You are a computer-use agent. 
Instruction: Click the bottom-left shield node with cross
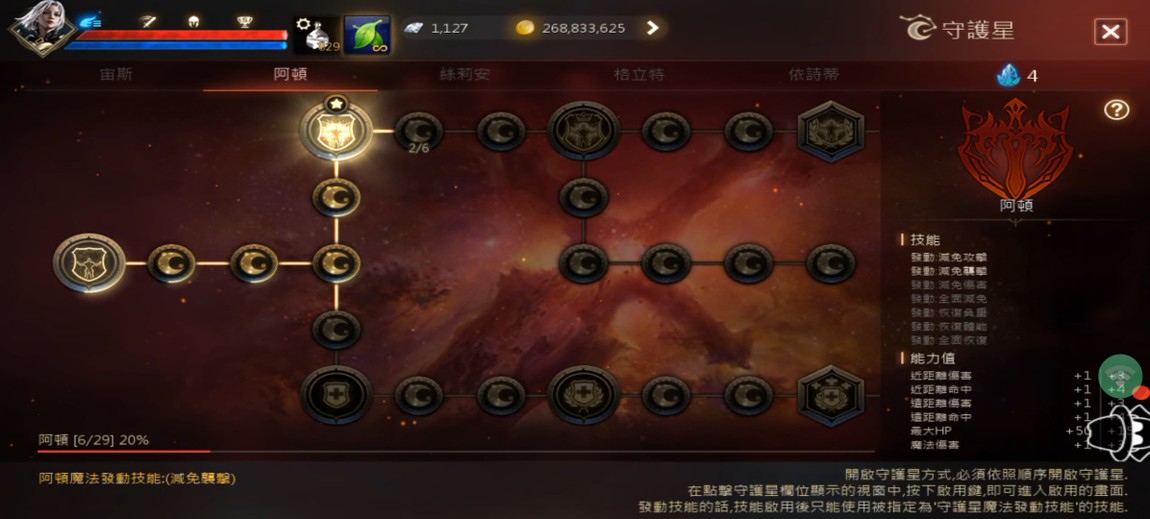tap(337, 395)
